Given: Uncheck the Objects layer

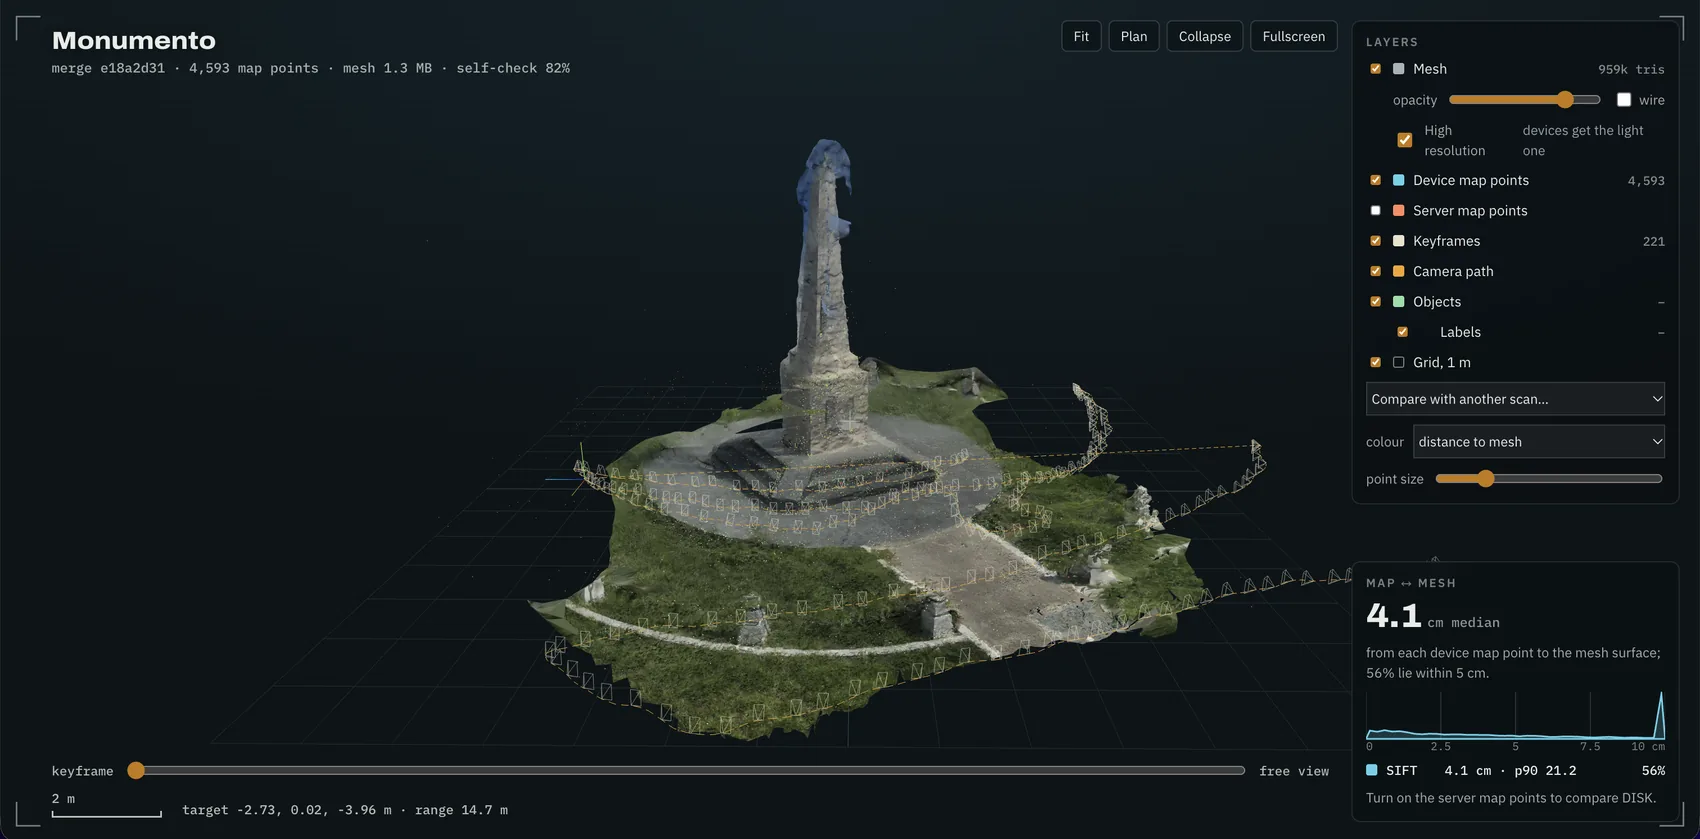Looking at the screenshot, I should pyautogui.click(x=1375, y=301).
